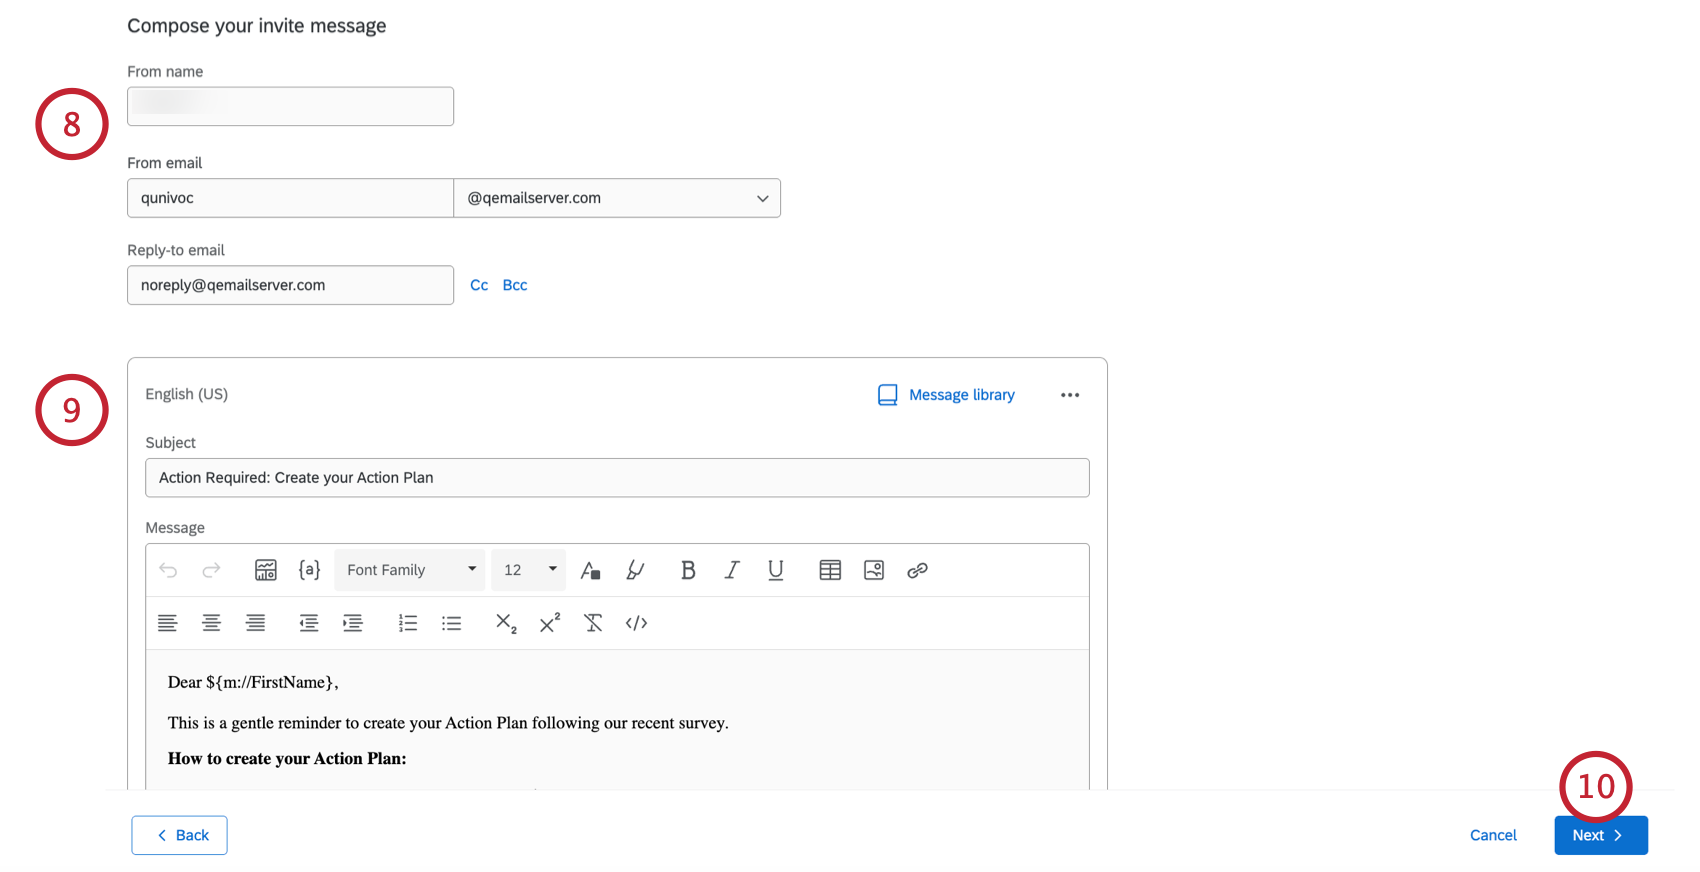Open the Font Family dropdown
The width and height of the screenshot is (1700, 872).
[x=410, y=570]
